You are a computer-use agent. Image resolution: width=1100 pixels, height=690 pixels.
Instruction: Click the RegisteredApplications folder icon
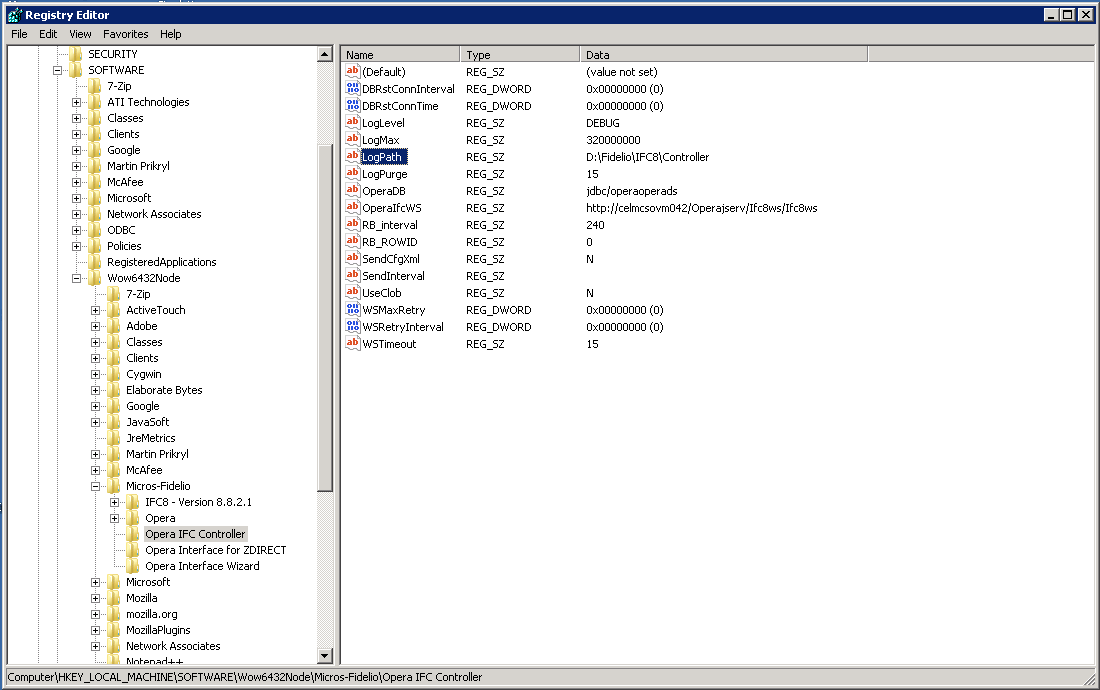click(95, 262)
